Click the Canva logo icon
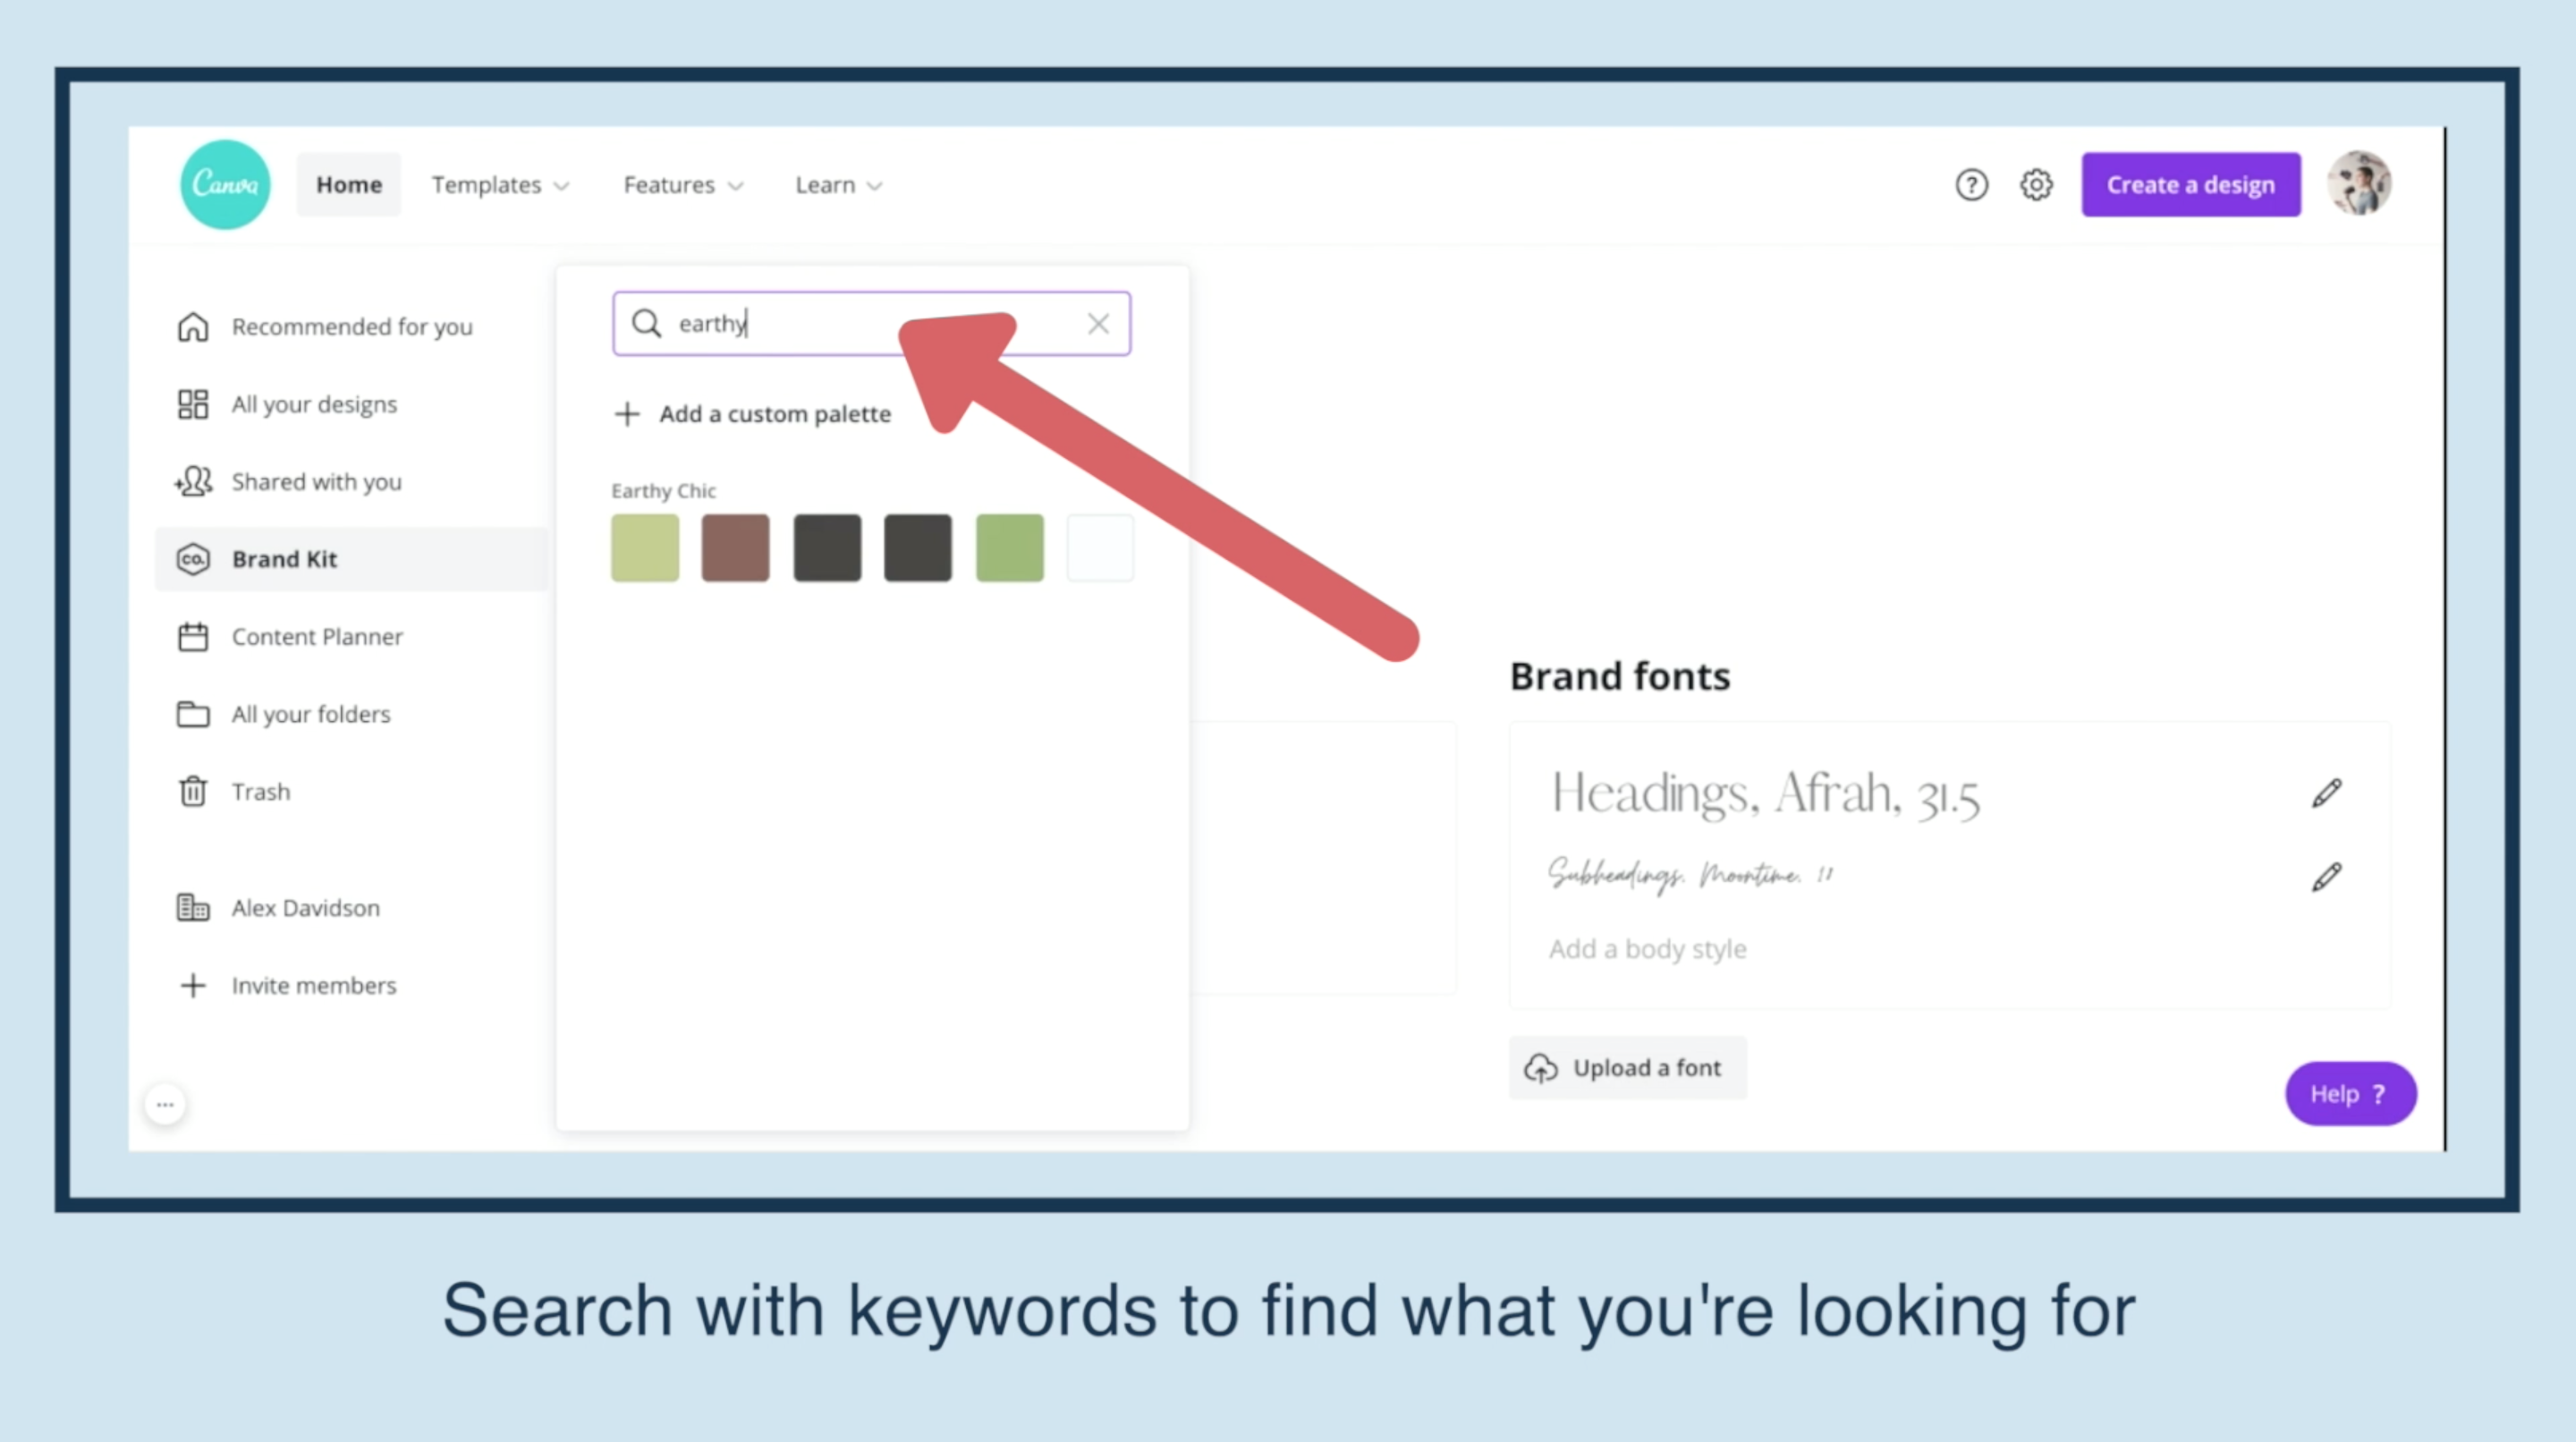This screenshot has width=2576, height=1442. point(225,184)
